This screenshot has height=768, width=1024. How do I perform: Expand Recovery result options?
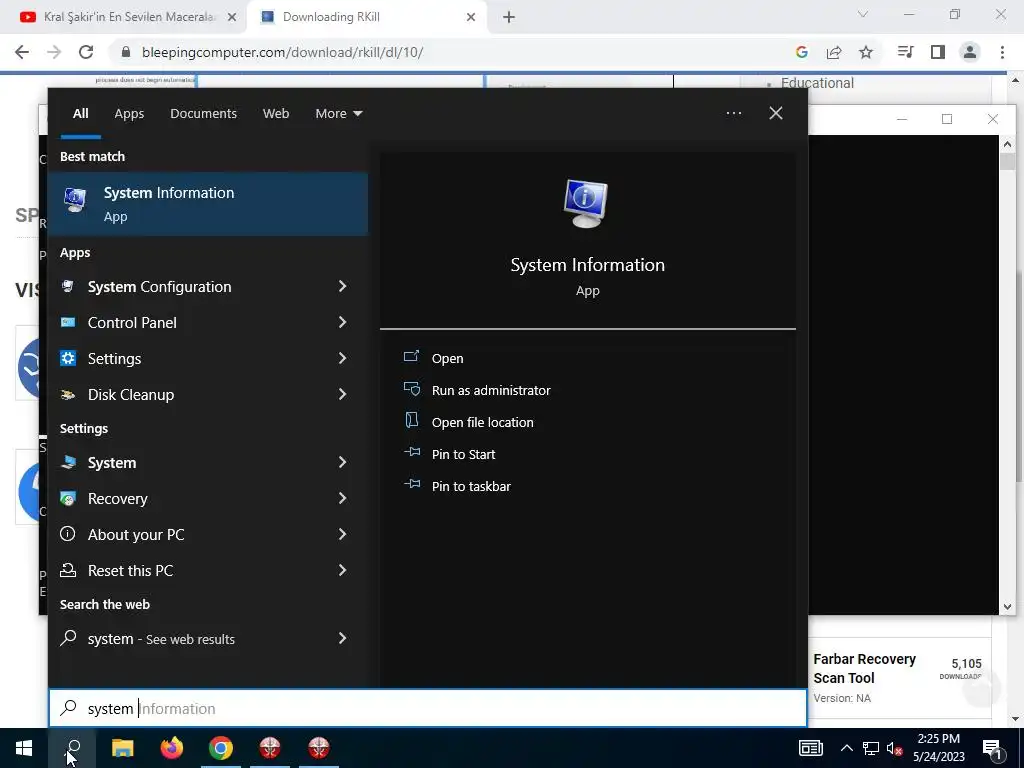coord(342,498)
